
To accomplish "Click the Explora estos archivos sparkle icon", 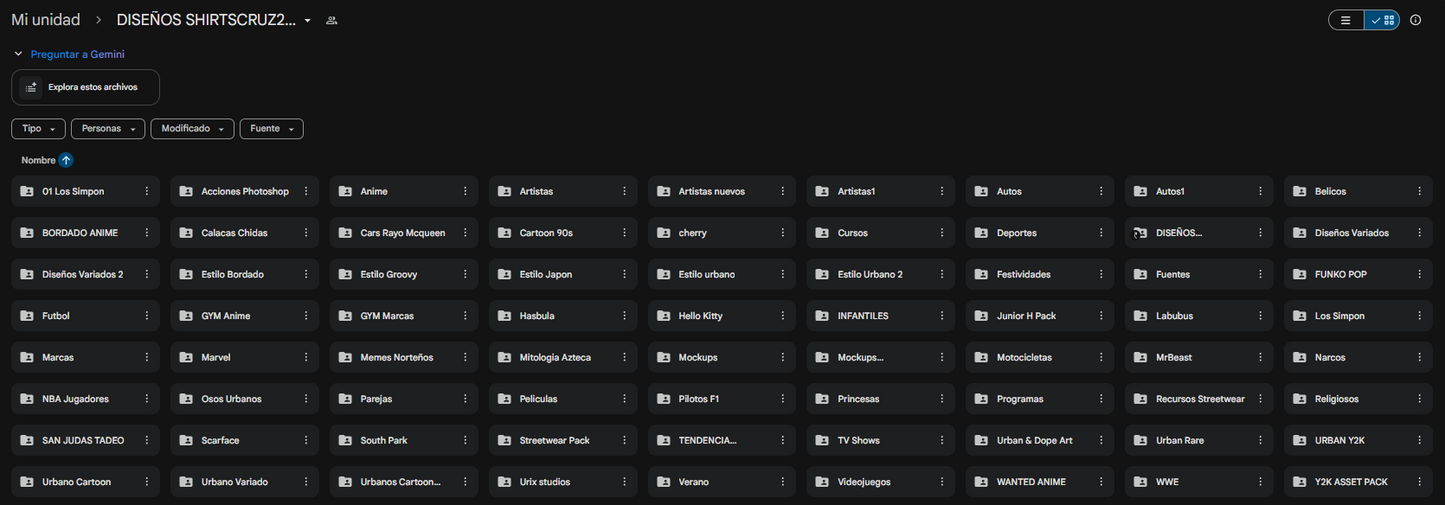I will 31,87.
